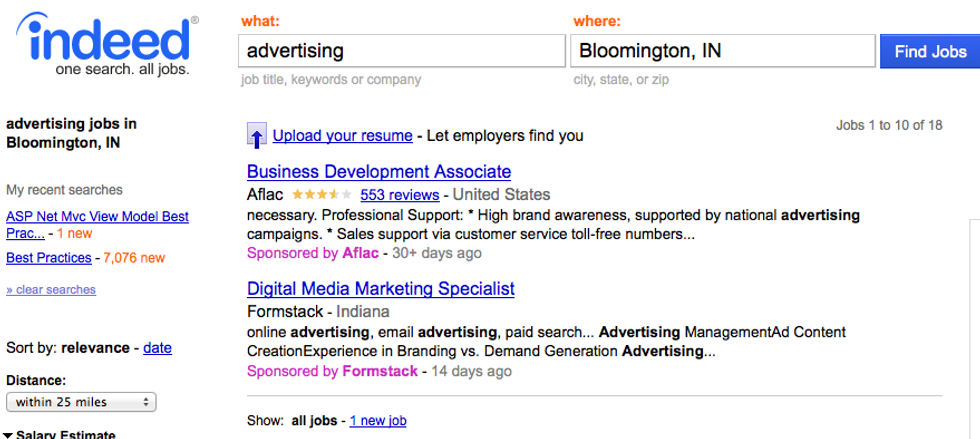This screenshot has height=439, width=980.
Task: Open Digital Media Marketing Specialist listing
Action: click(380, 289)
